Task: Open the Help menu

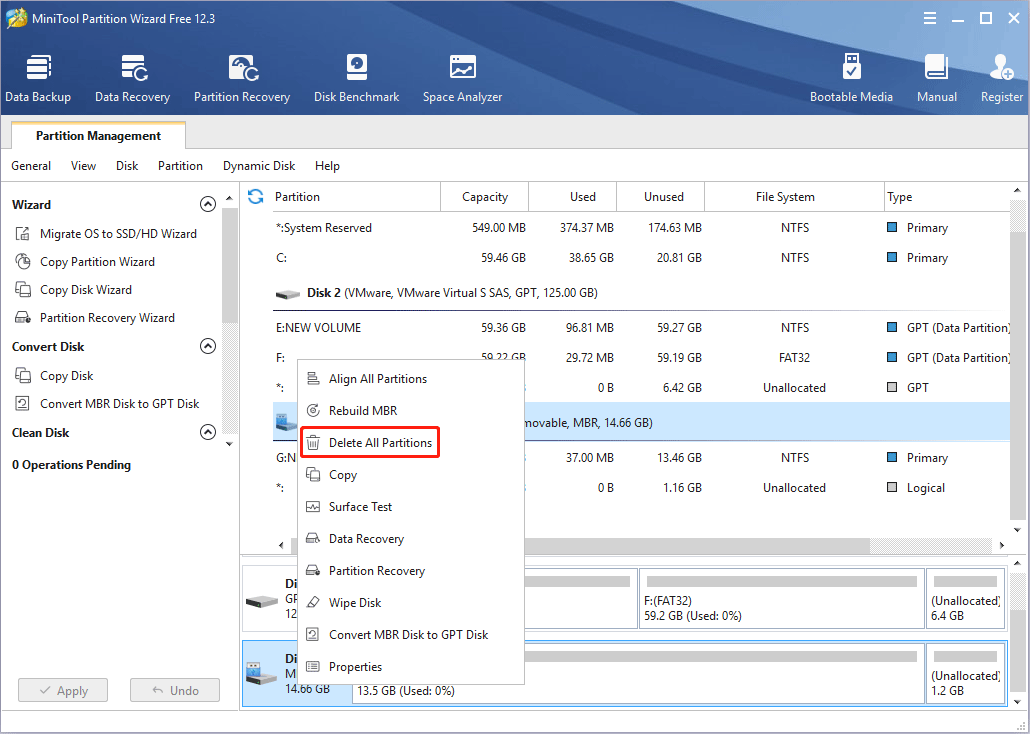Action: (327, 166)
